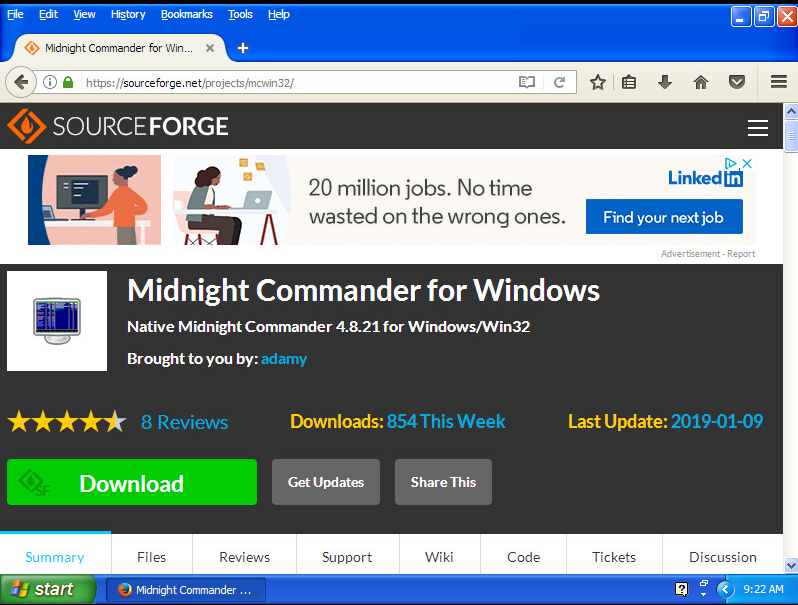Screen dimensions: 798x605
Task: Open the Firefox hamburger menu
Action: pos(779,82)
